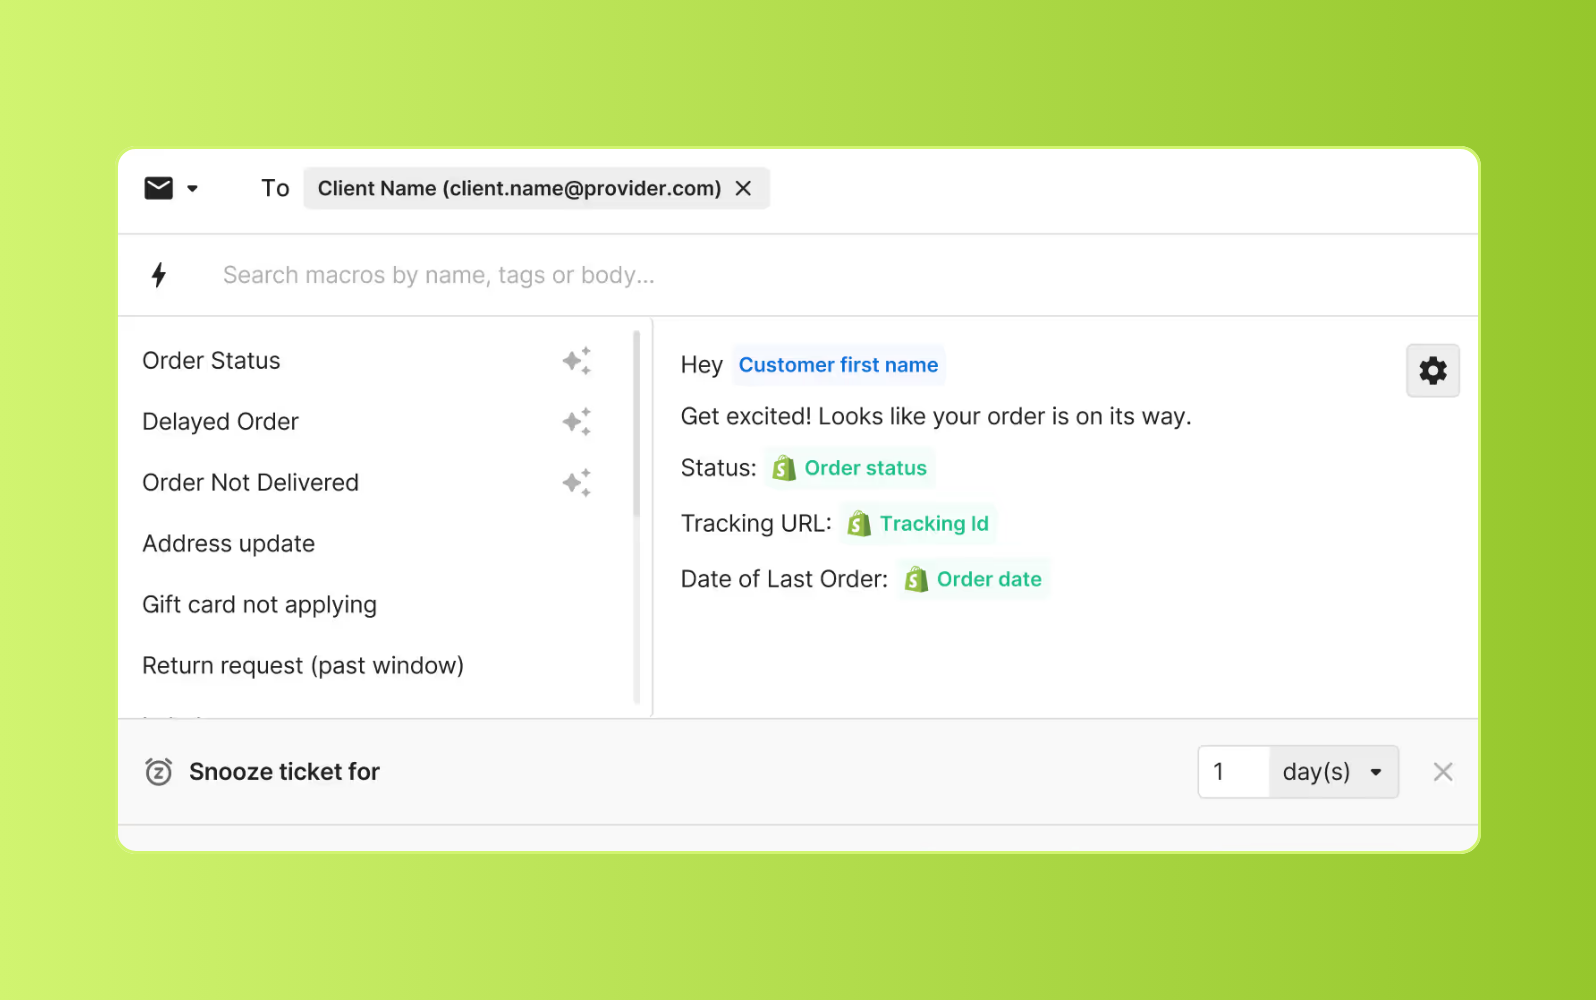Remove the Client Name recipient chip

[743, 188]
